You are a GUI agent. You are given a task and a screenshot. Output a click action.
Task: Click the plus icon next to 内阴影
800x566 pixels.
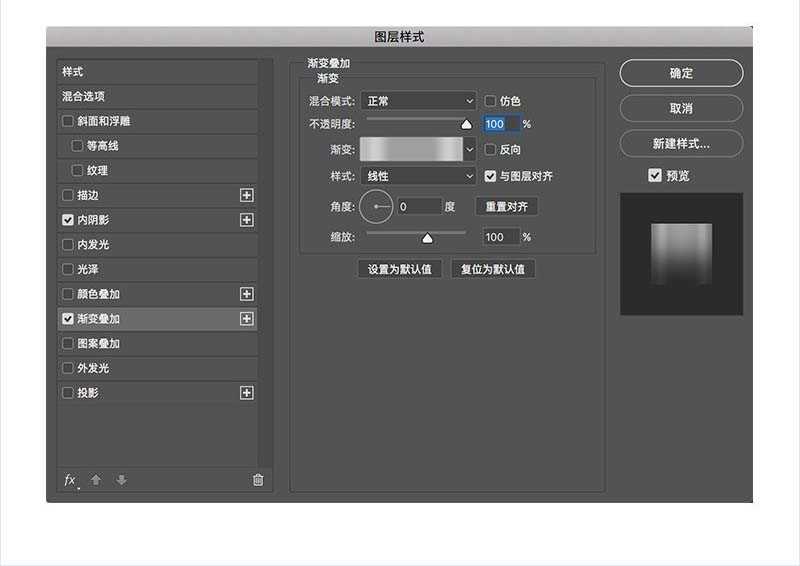tap(247, 220)
